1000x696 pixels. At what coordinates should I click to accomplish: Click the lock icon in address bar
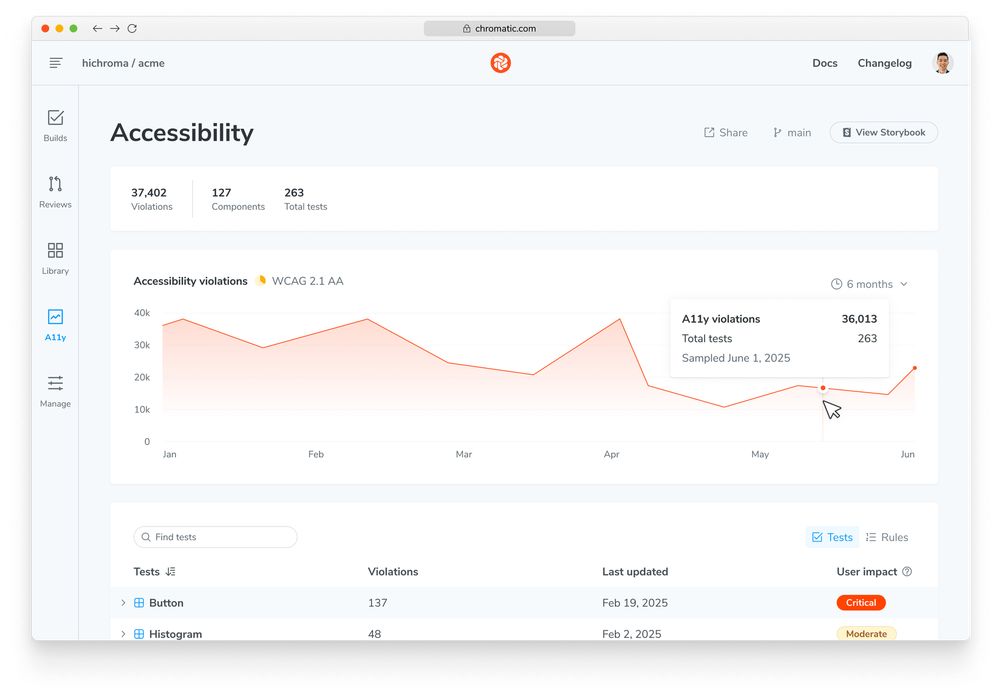click(x=466, y=29)
